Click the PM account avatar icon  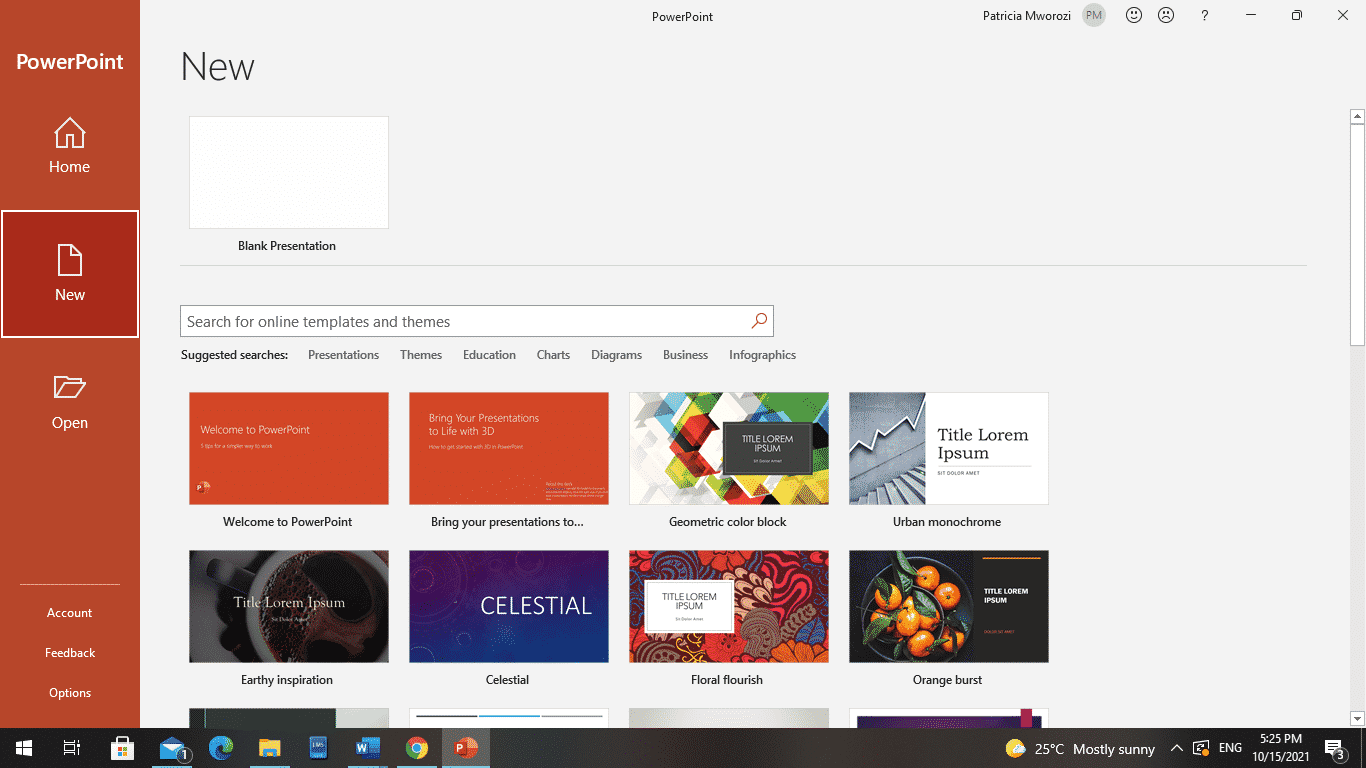pyautogui.click(x=1093, y=15)
